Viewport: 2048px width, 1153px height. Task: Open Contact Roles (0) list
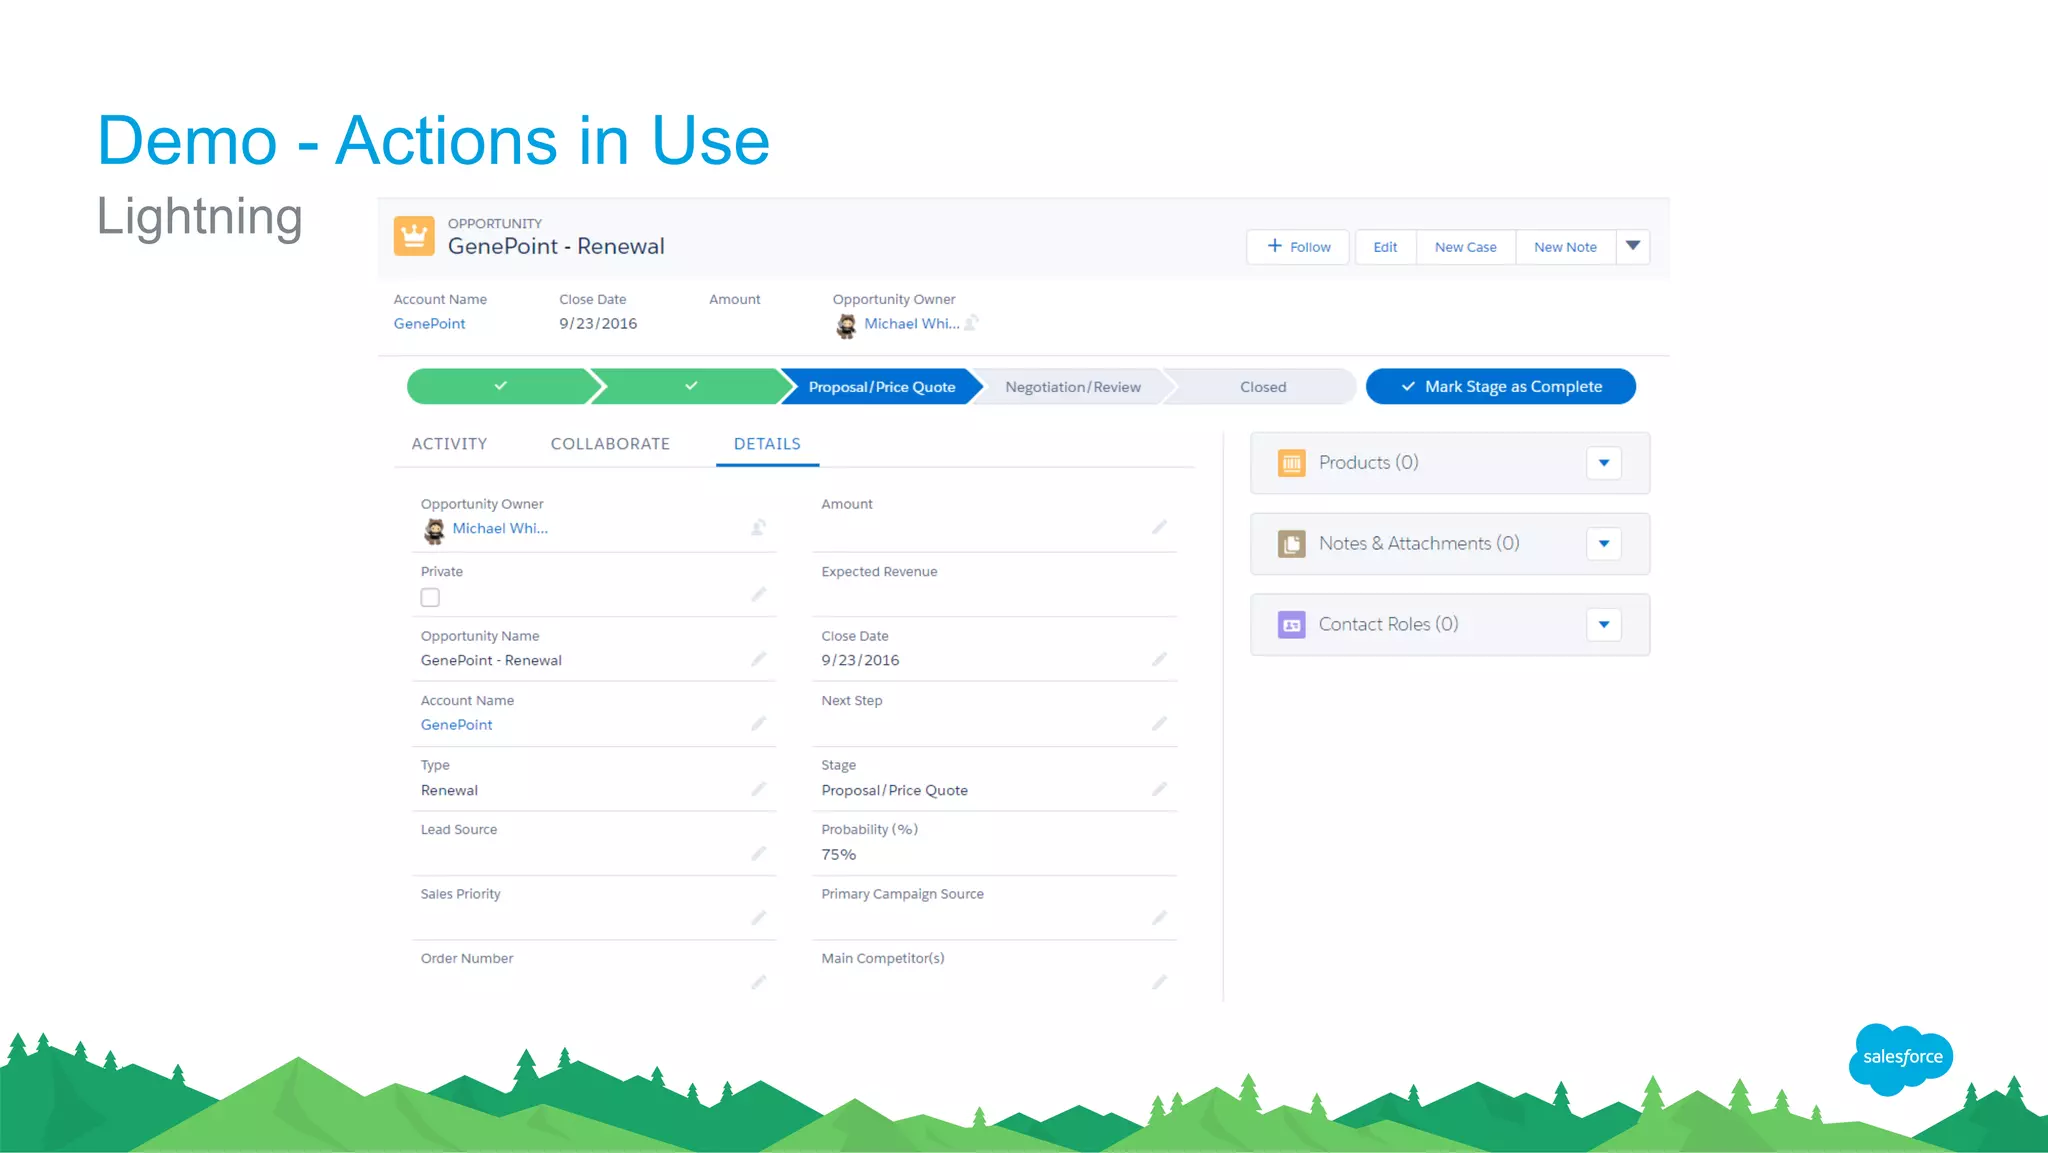(x=1388, y=624)
